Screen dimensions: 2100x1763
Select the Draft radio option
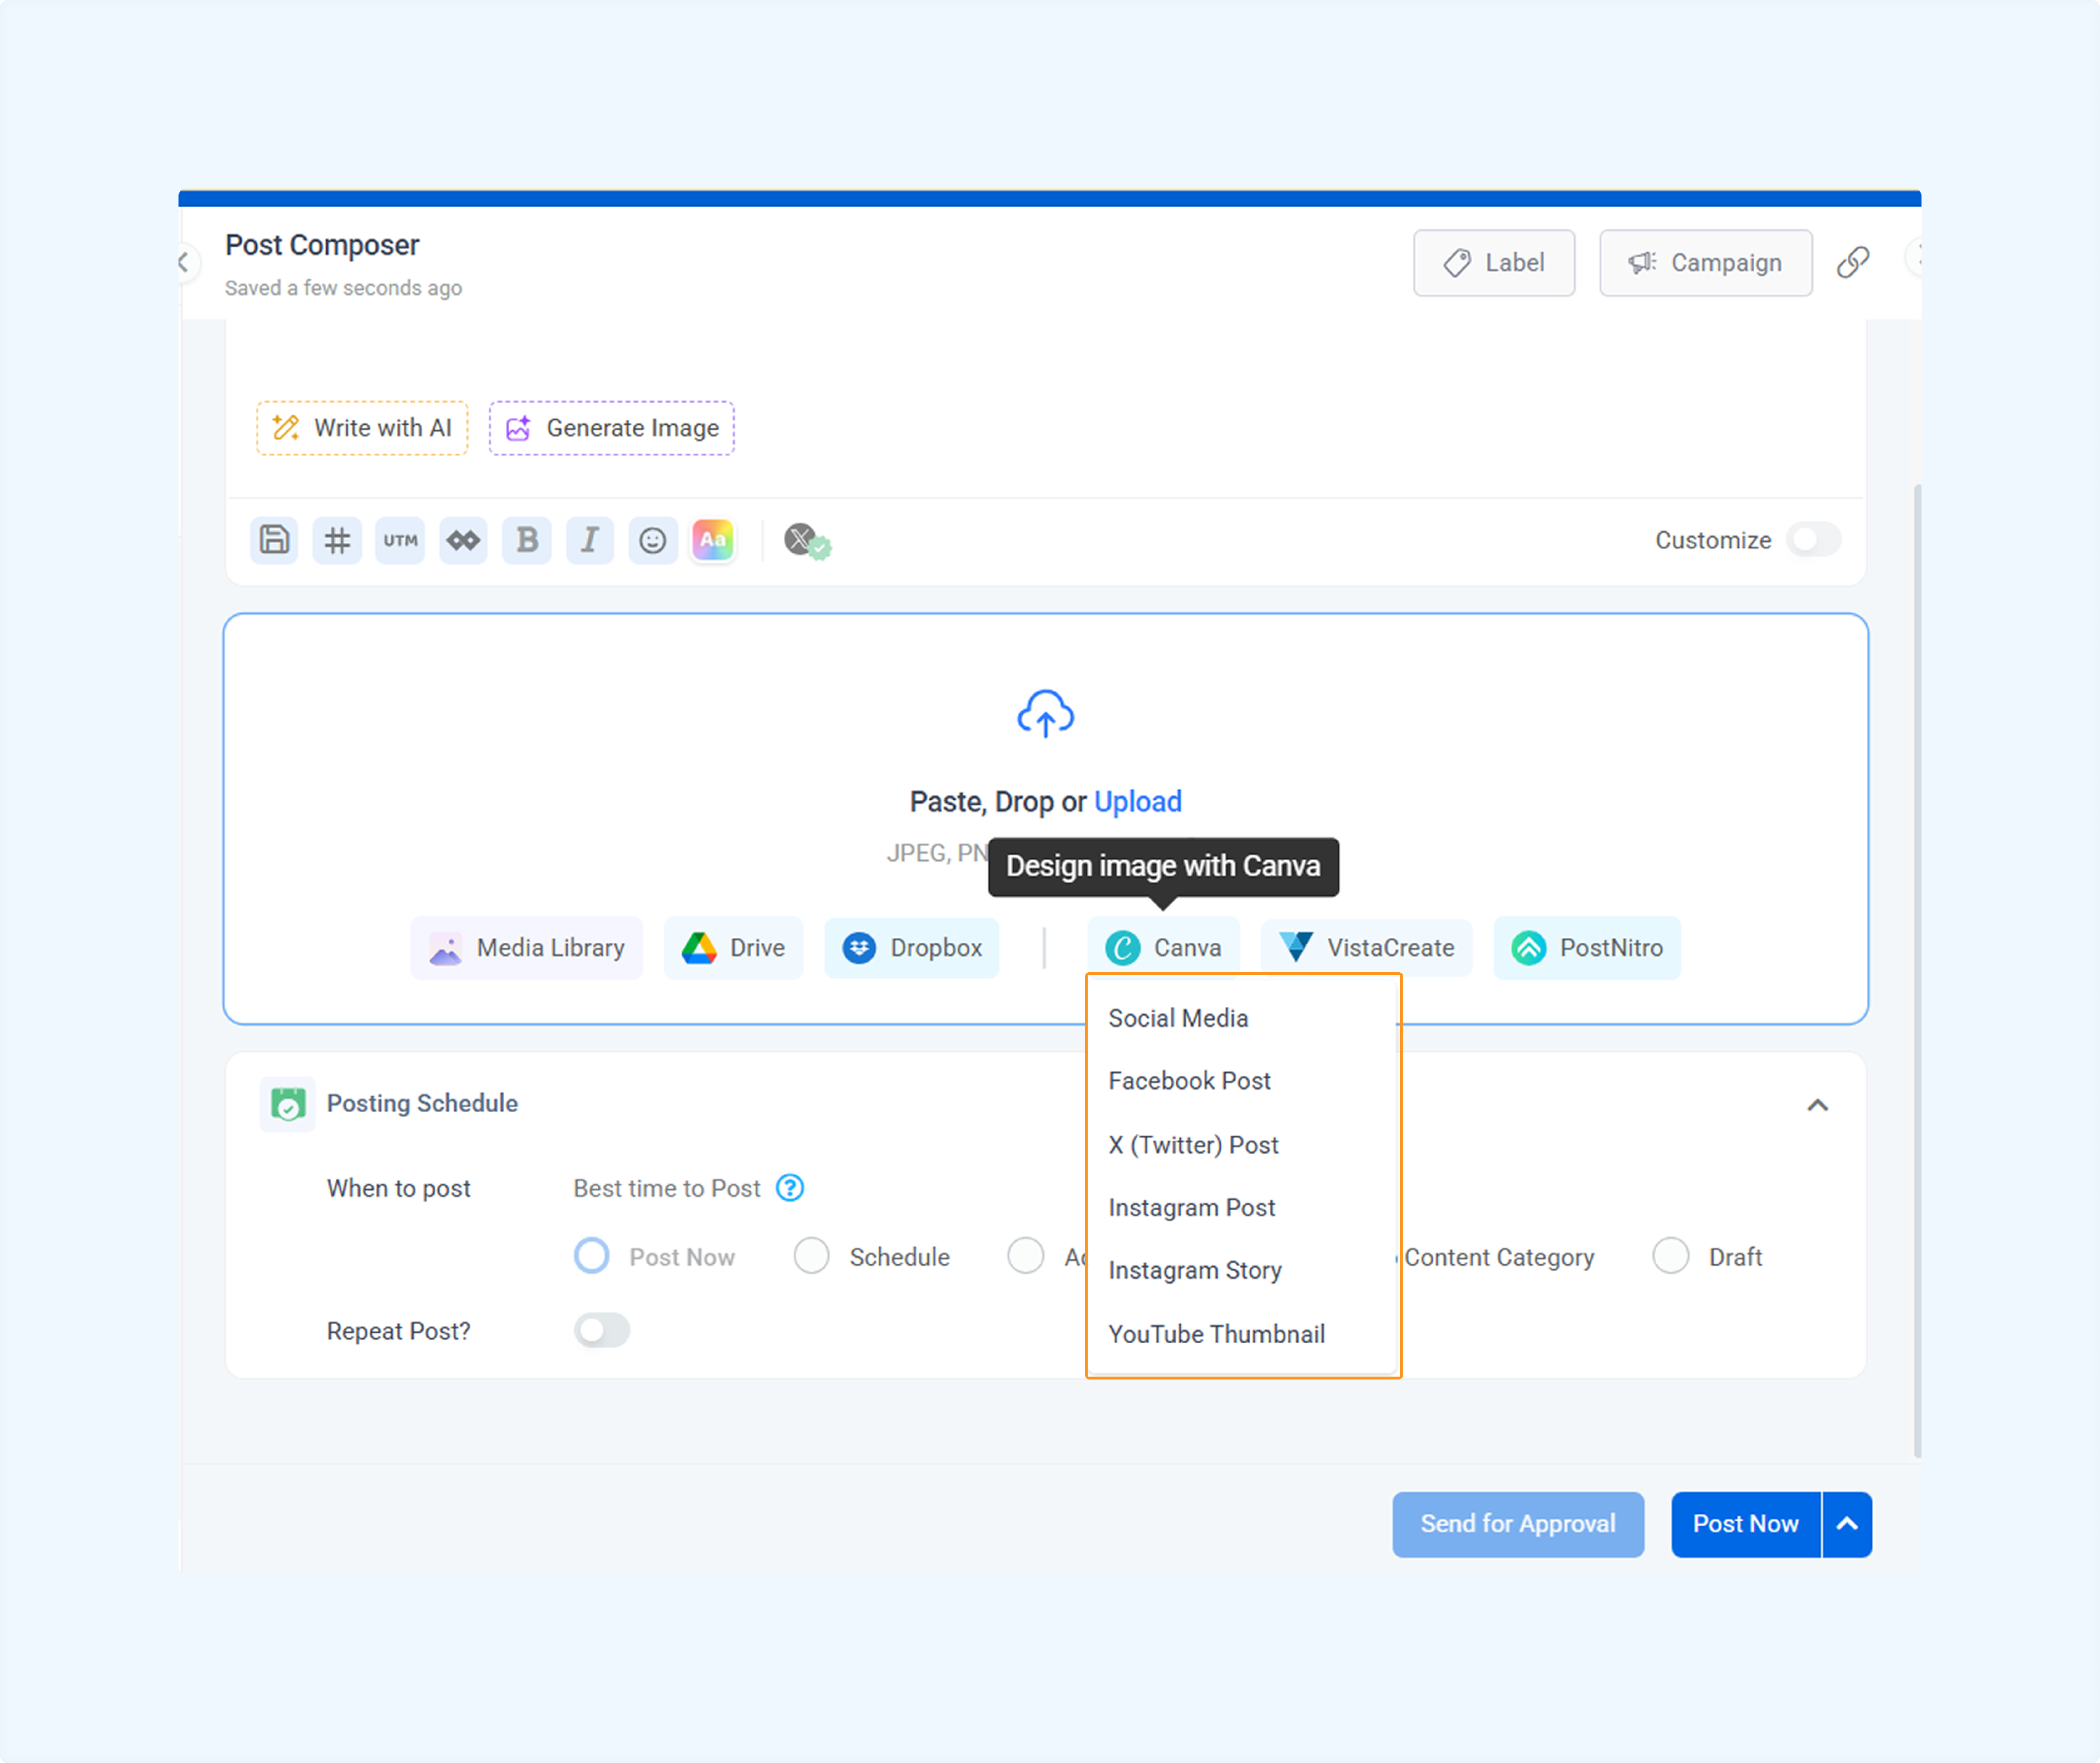1671,1256
